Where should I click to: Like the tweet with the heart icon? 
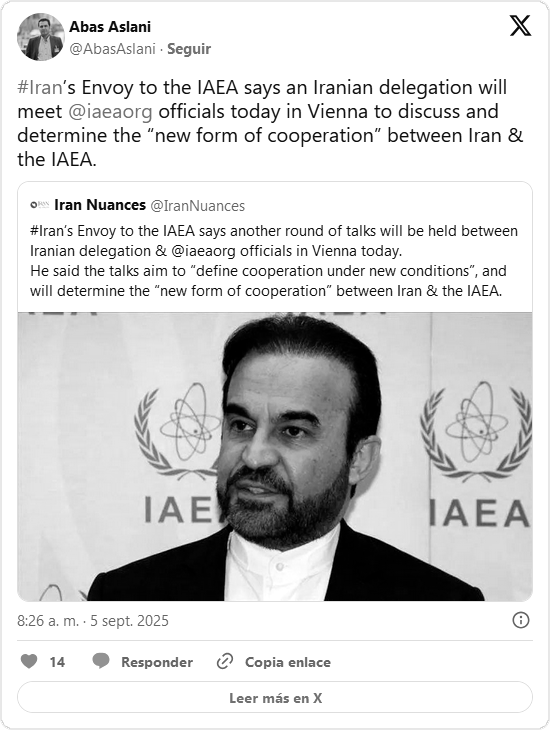point(29,662)
